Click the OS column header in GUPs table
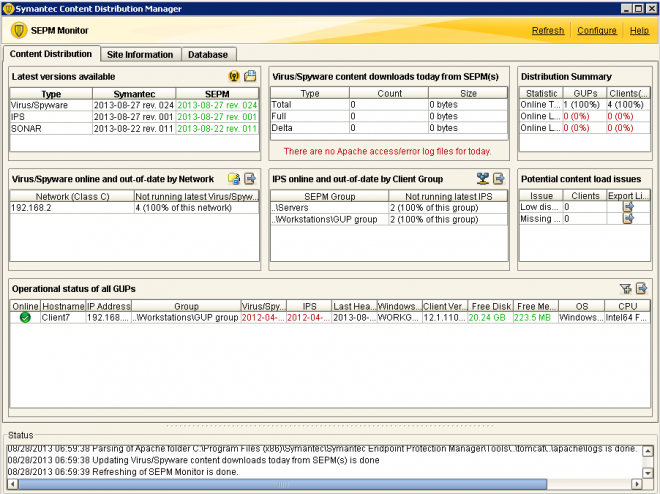 tap(582, 306)
